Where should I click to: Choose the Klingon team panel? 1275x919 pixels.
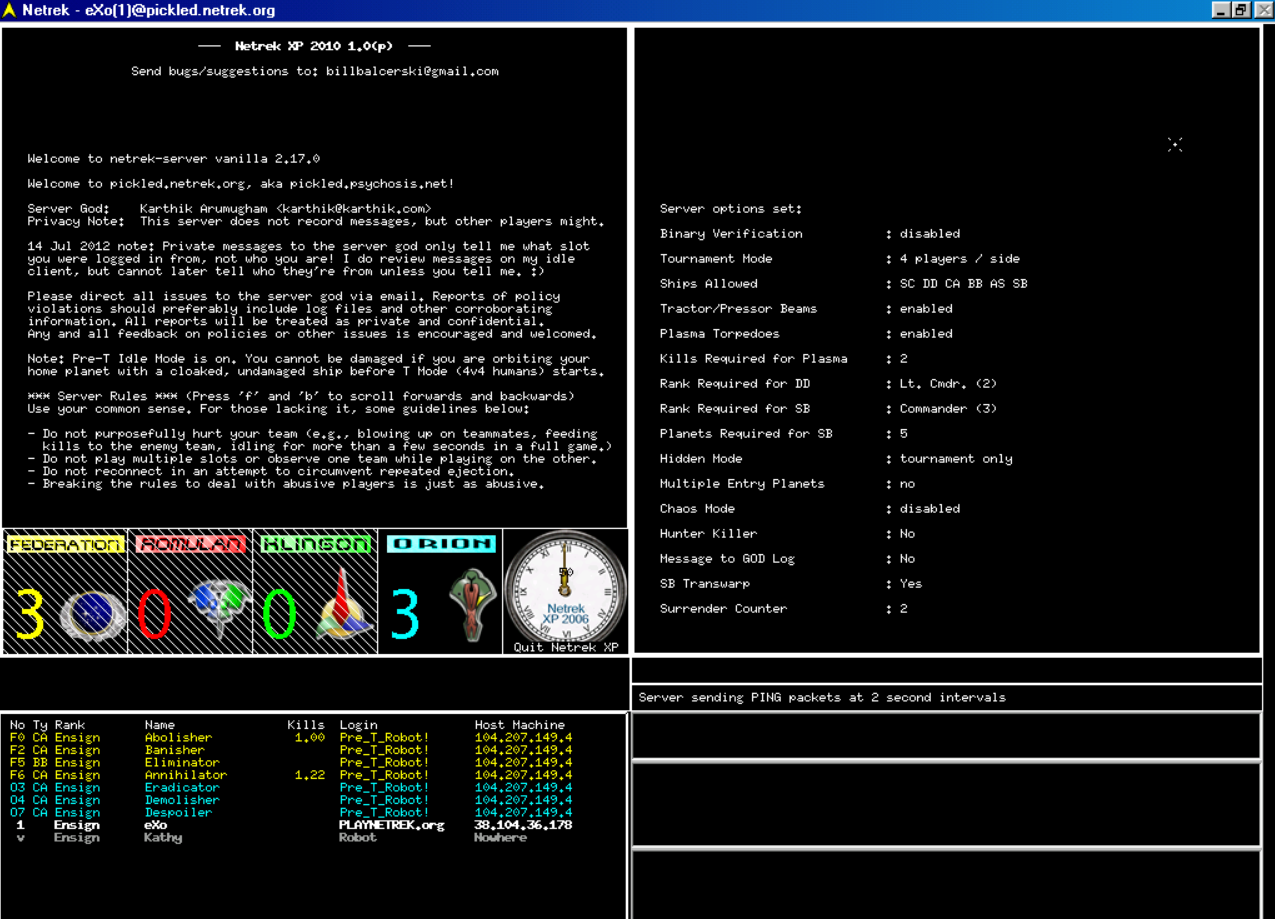[315, 591]
